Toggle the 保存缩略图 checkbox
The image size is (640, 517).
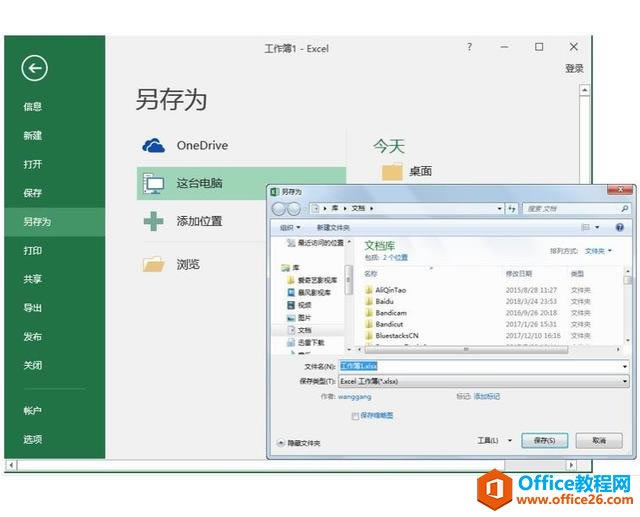coord(355,416)
